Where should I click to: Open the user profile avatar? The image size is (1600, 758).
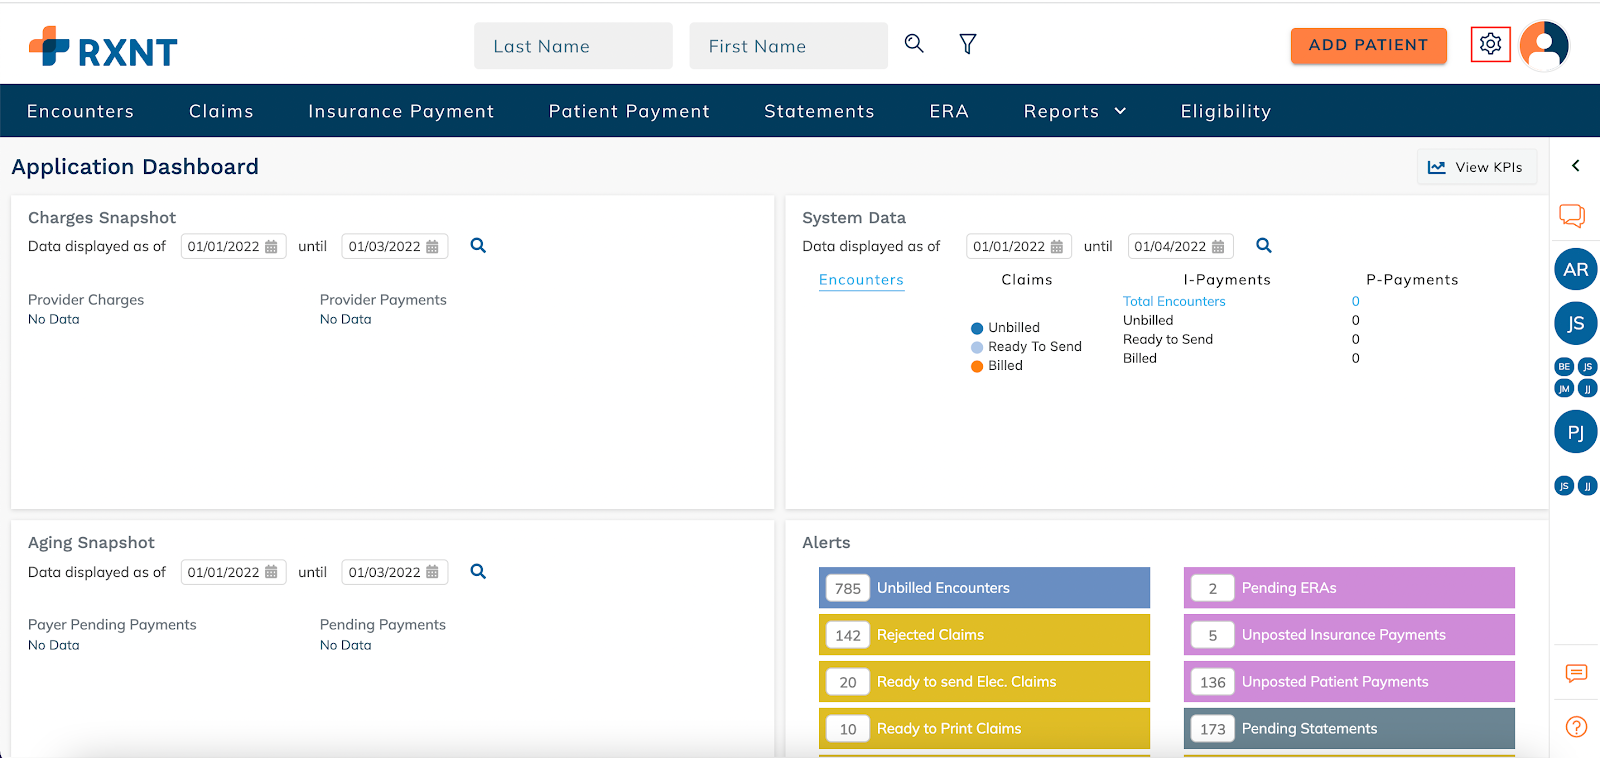pyautogui.click(x=1544, y=45)
